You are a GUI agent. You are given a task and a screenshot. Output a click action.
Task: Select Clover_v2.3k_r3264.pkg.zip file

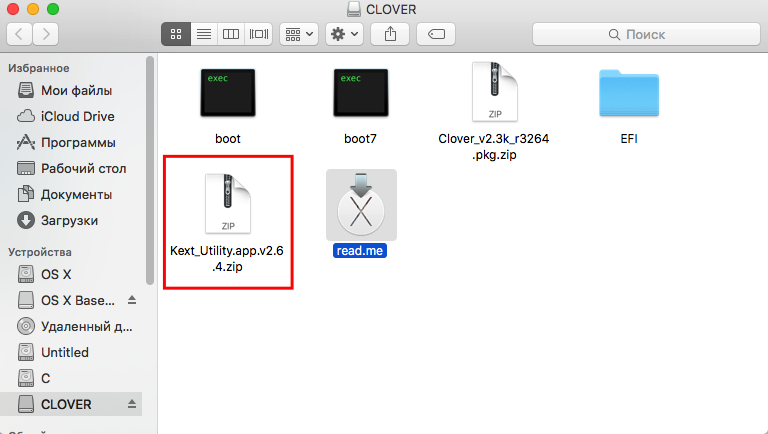pos(494,112)
